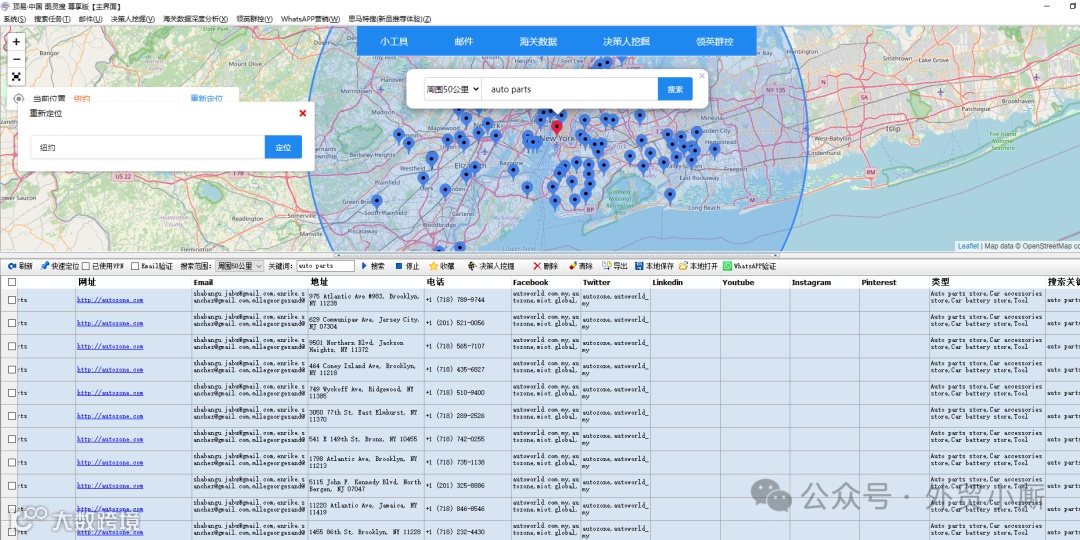Open the 搜索任务(T) menu
Screen dimensions: 1080x540
(52, 19)
